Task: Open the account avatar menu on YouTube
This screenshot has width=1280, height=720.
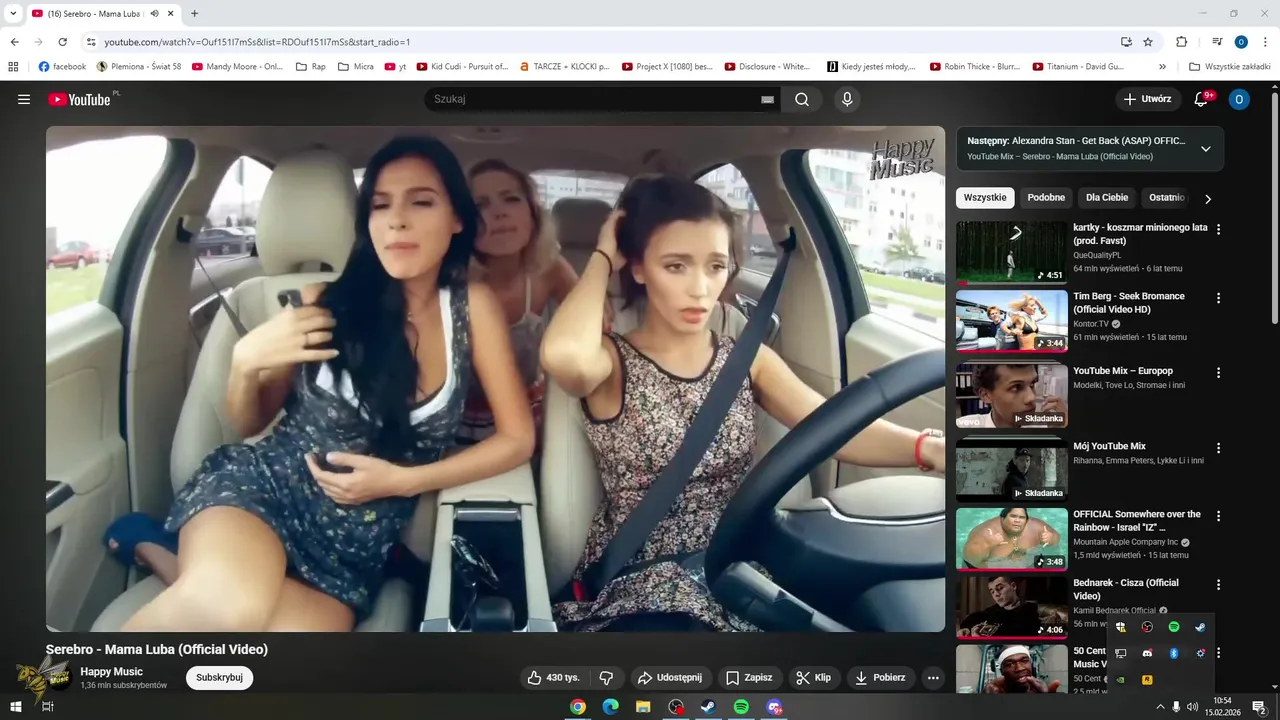Action: coord(1239,99)
